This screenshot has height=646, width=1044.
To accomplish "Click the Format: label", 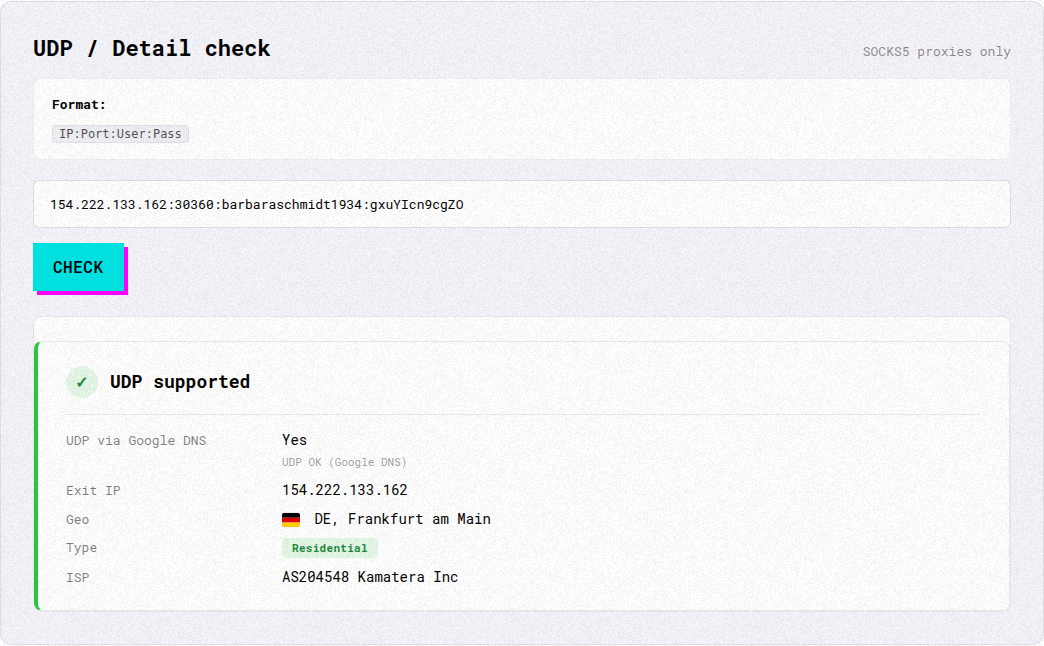I will (79, 105).
